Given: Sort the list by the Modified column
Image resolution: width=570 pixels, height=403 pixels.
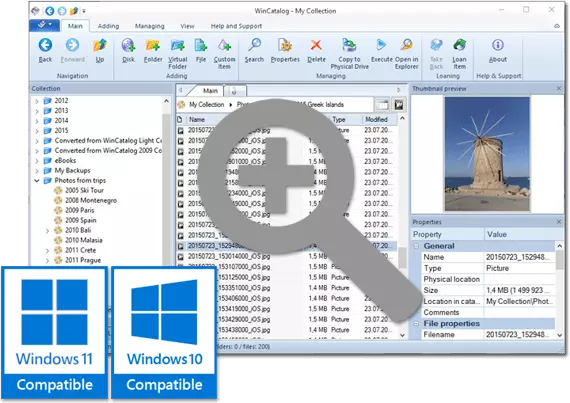Looking at the screenshot, I should [376, 120].
